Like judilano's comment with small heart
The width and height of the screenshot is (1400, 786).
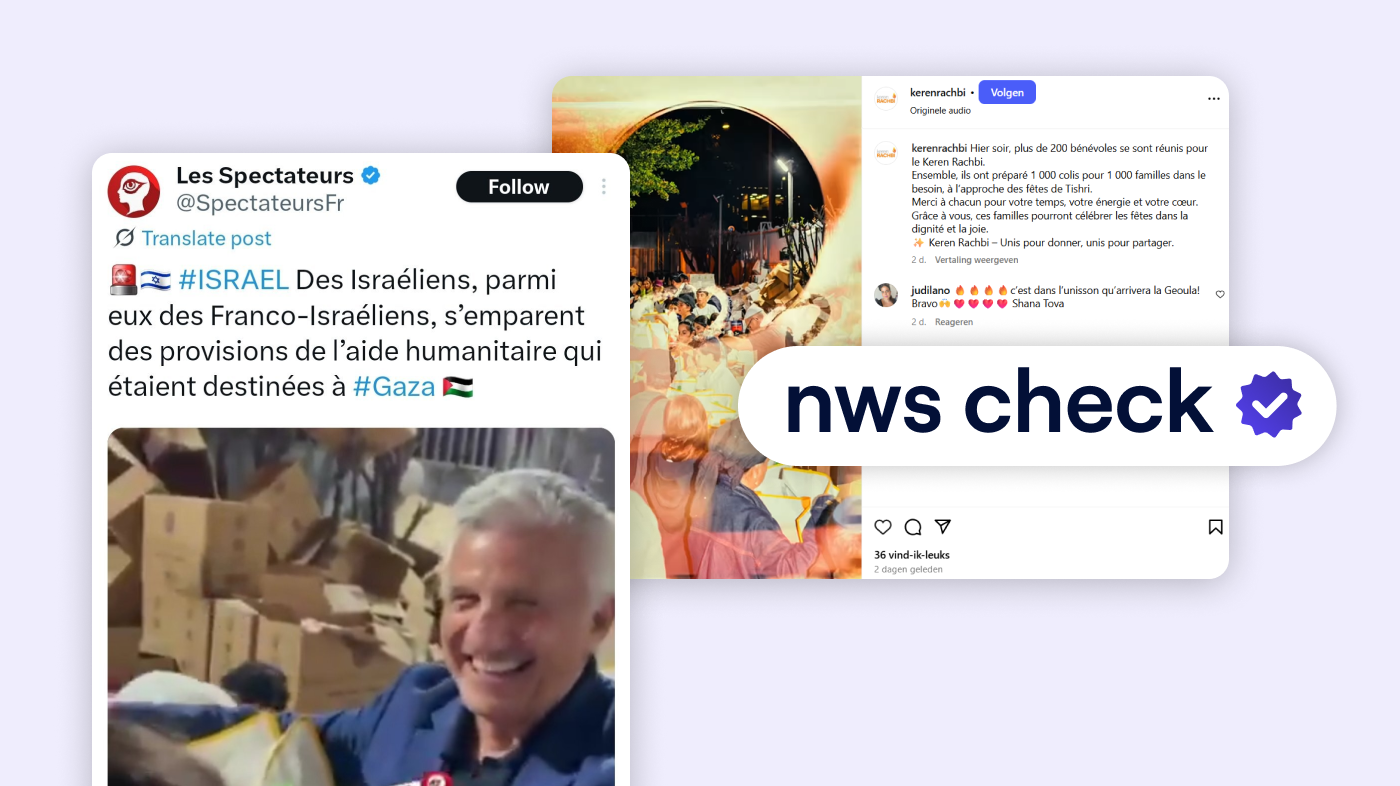(x=1220, y=295)
